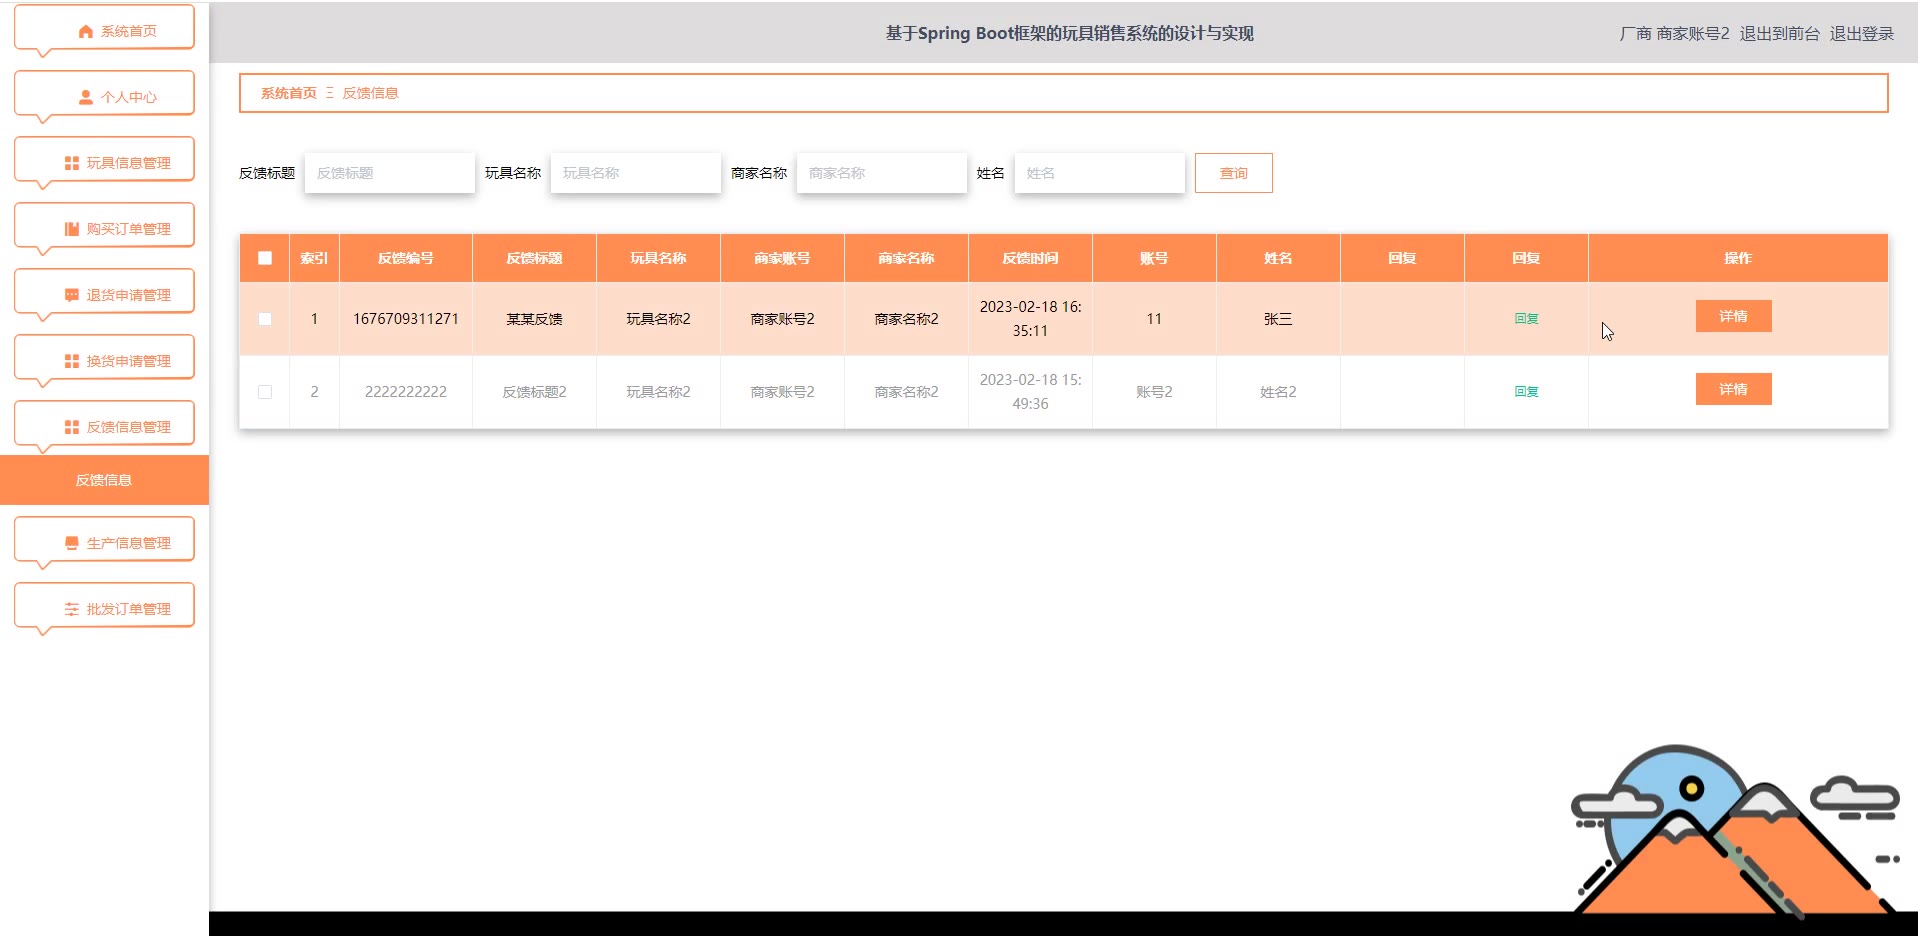Click the 反馈编号 column header
This screenshot has width=1918, height=936.
406,258
